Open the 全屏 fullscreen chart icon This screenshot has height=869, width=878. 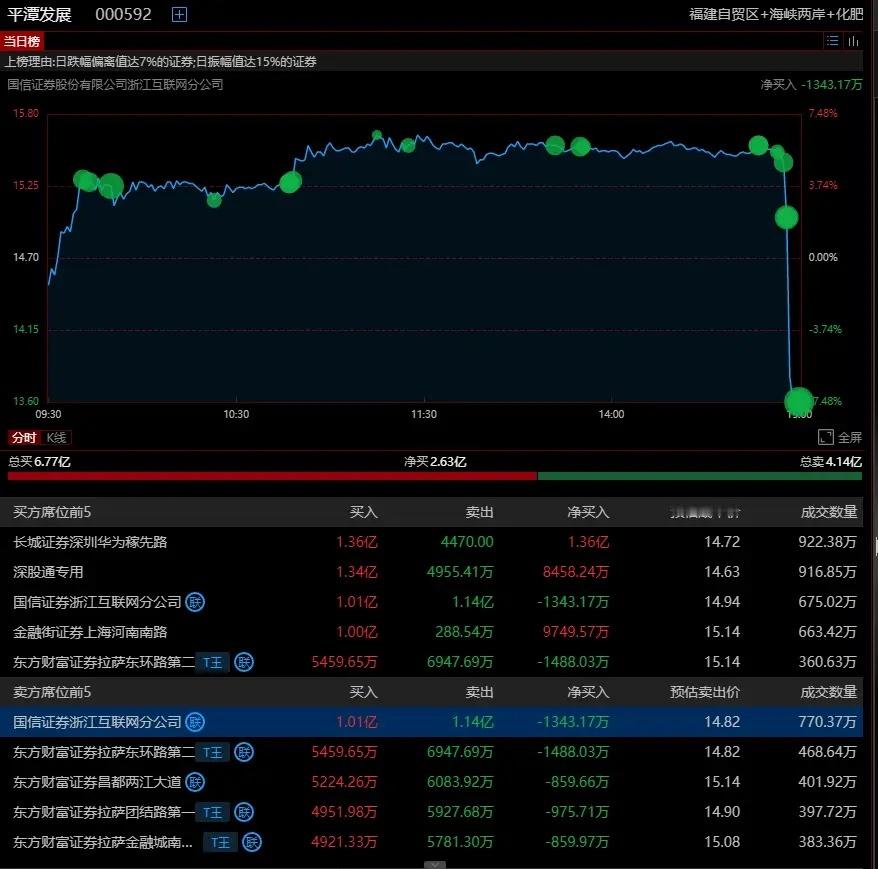click(826, 437)
